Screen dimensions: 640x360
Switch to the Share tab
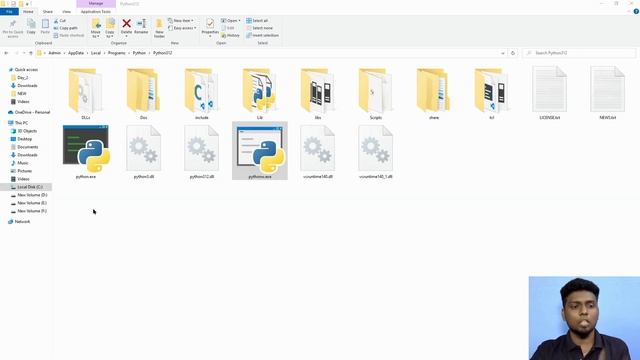48,12
